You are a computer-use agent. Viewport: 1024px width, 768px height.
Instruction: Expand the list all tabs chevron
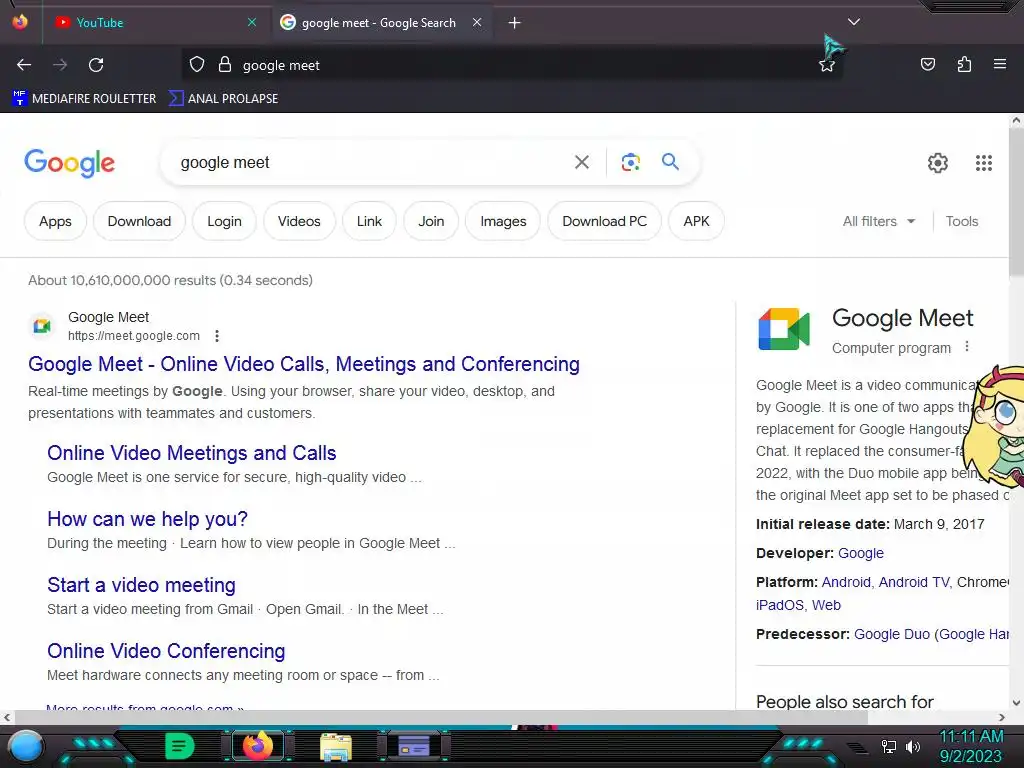854,22
